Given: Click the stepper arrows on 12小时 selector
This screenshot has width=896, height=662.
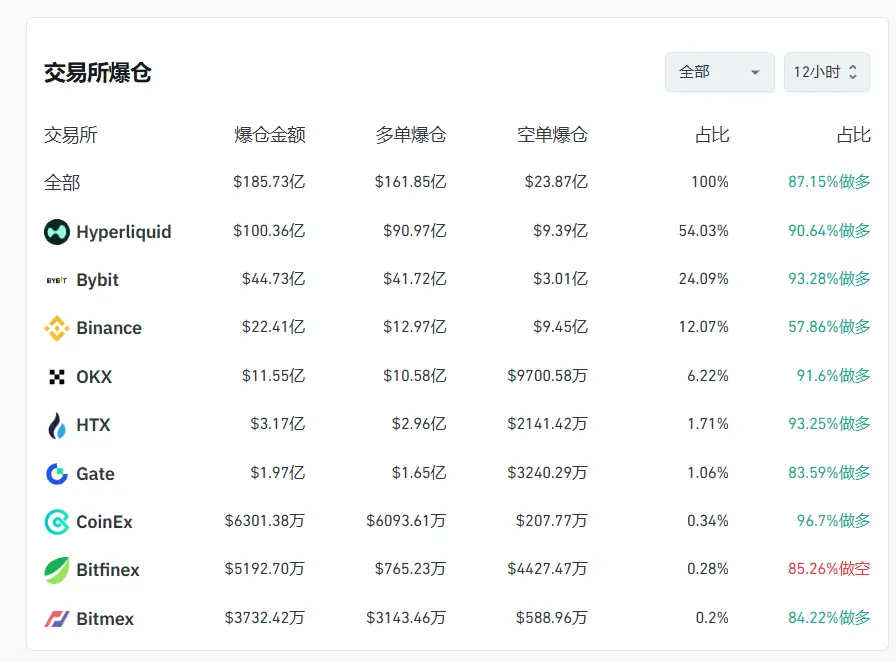Looking at the screenshot, I should pyautogui.click(x=853, y=72).
